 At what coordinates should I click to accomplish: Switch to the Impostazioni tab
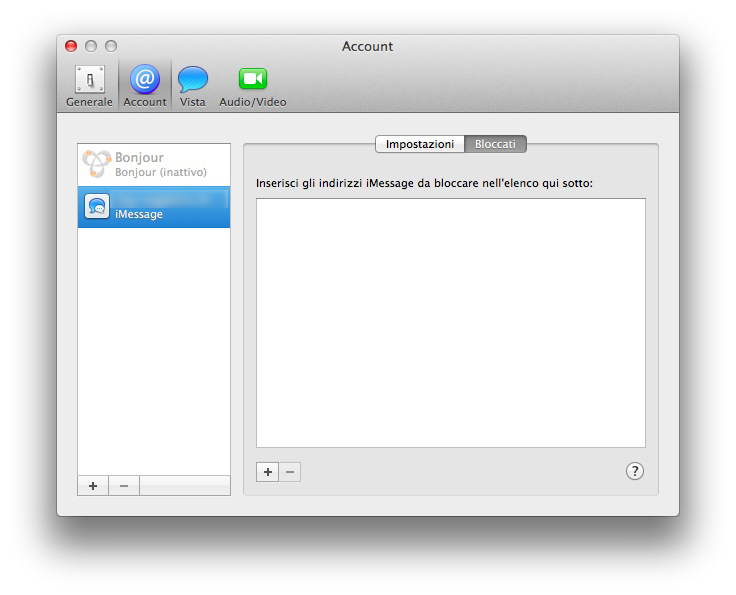point(420,144)
